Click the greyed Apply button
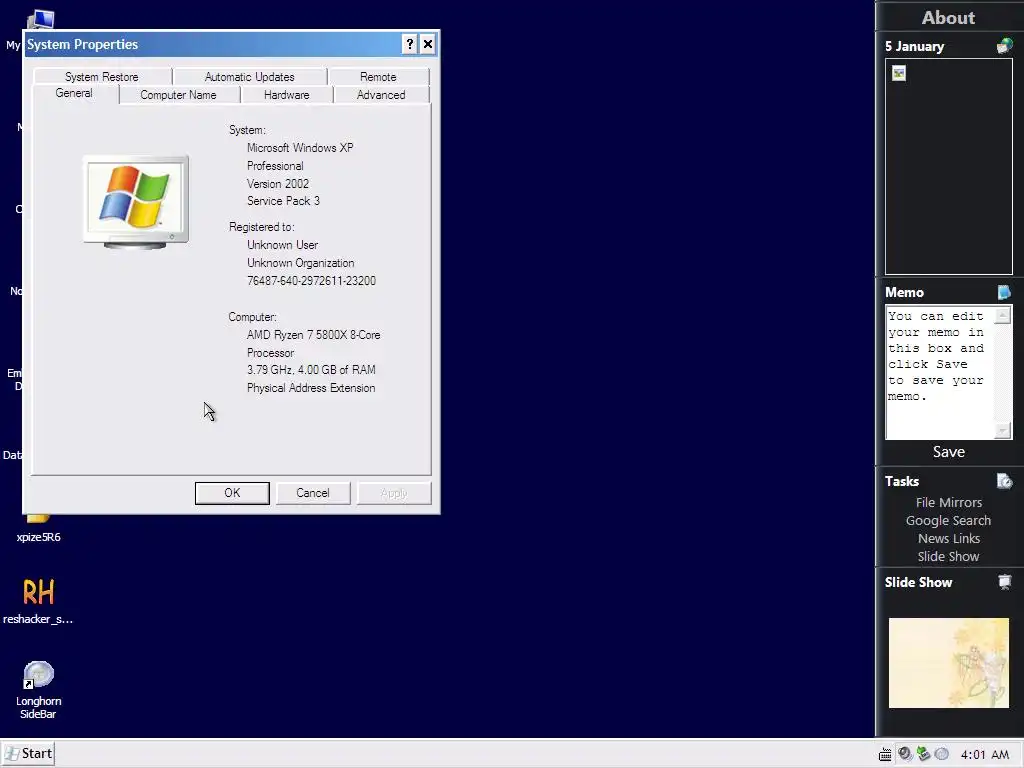The width and height of the screenshot is (1024, 768). click(x=394, y=493)
